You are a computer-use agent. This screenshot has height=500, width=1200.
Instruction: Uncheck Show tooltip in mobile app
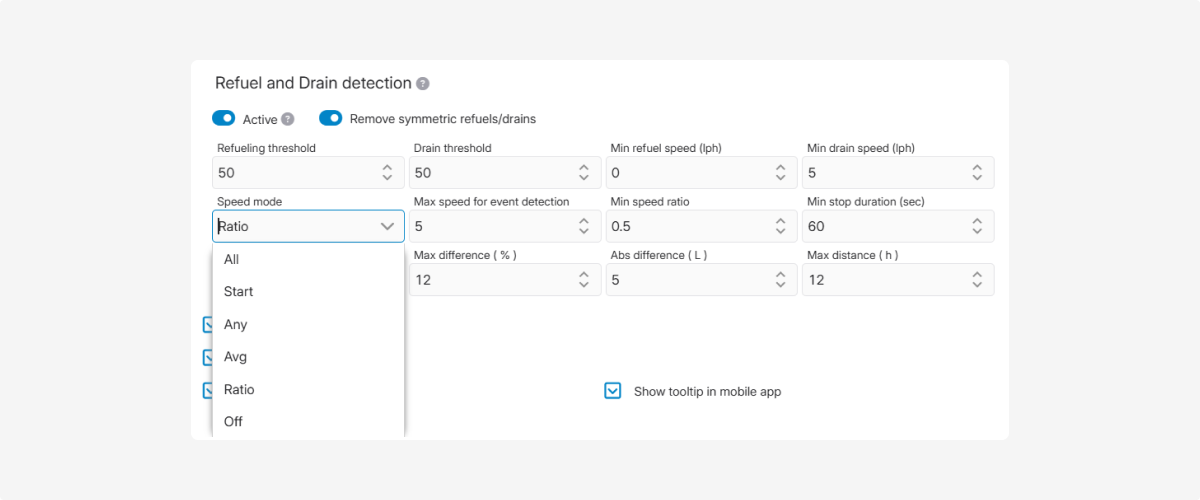pos(613,391)
